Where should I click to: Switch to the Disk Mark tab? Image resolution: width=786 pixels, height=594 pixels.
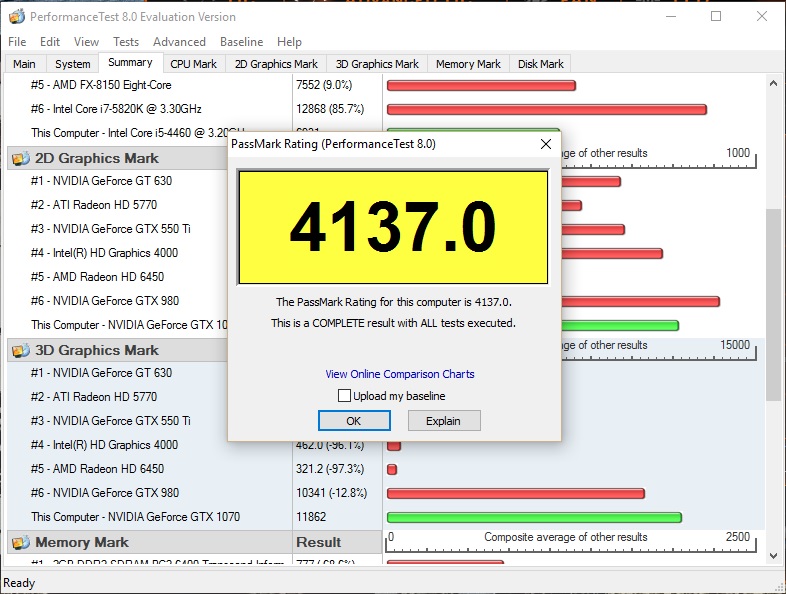540,64
